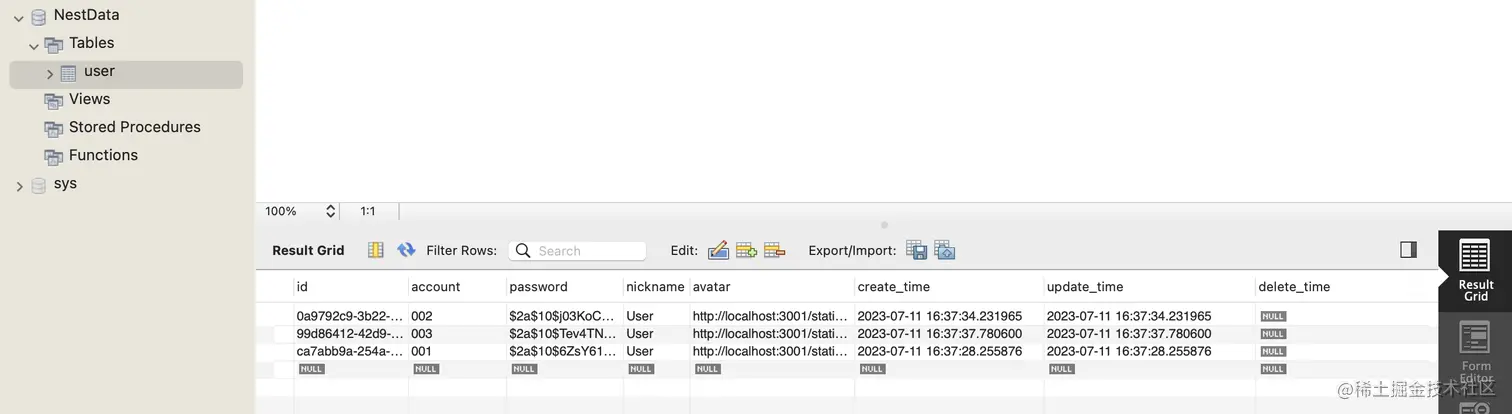Collapse the Tables node
1512x414 pixels.
tap(34, 45)
